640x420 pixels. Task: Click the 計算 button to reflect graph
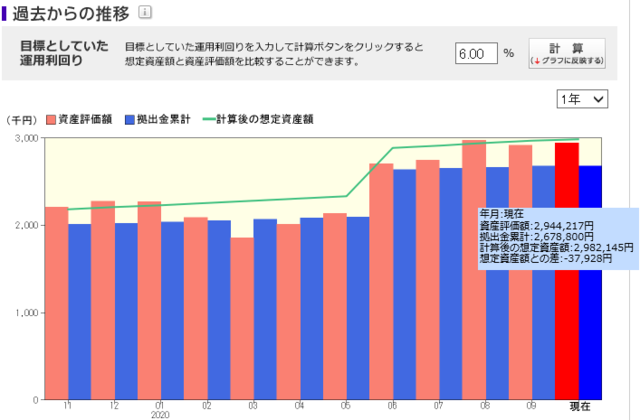tap(567, 53)
